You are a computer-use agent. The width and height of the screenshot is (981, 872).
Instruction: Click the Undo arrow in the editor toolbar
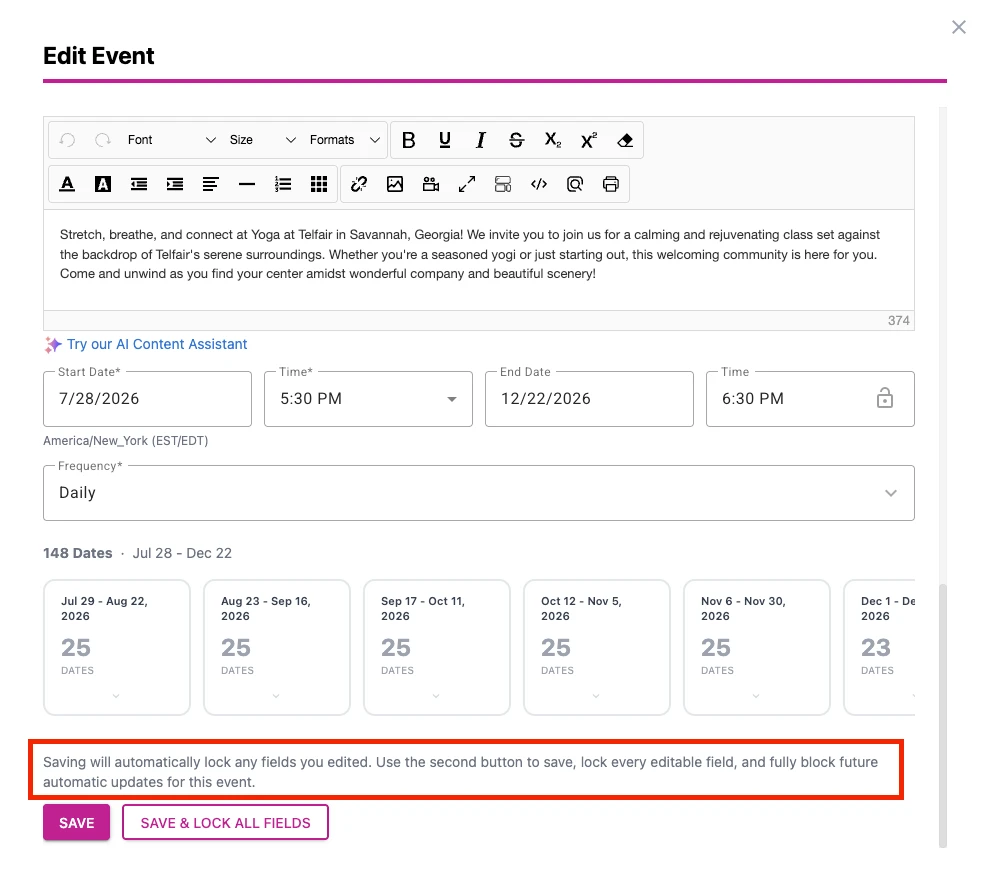(68, 140)
